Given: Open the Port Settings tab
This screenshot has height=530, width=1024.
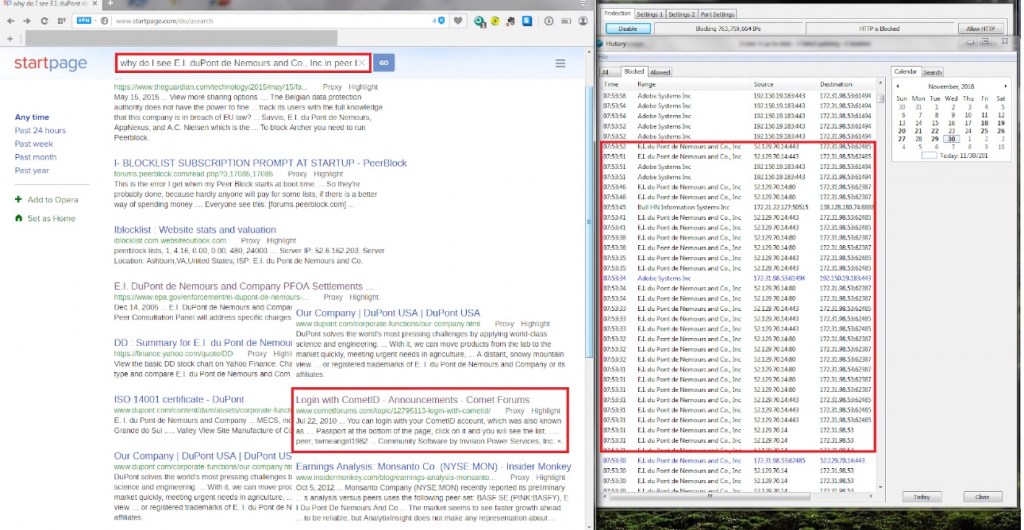Looking at the screenshot, I should pos(717,14).
